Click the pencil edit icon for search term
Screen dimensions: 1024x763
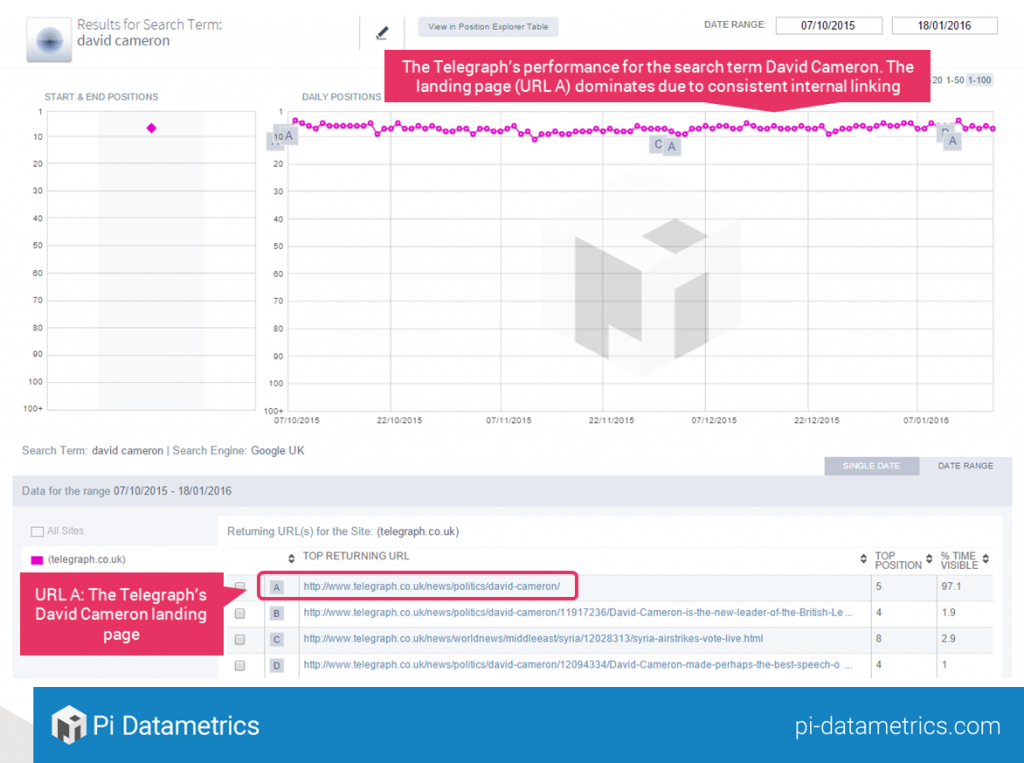381,33
